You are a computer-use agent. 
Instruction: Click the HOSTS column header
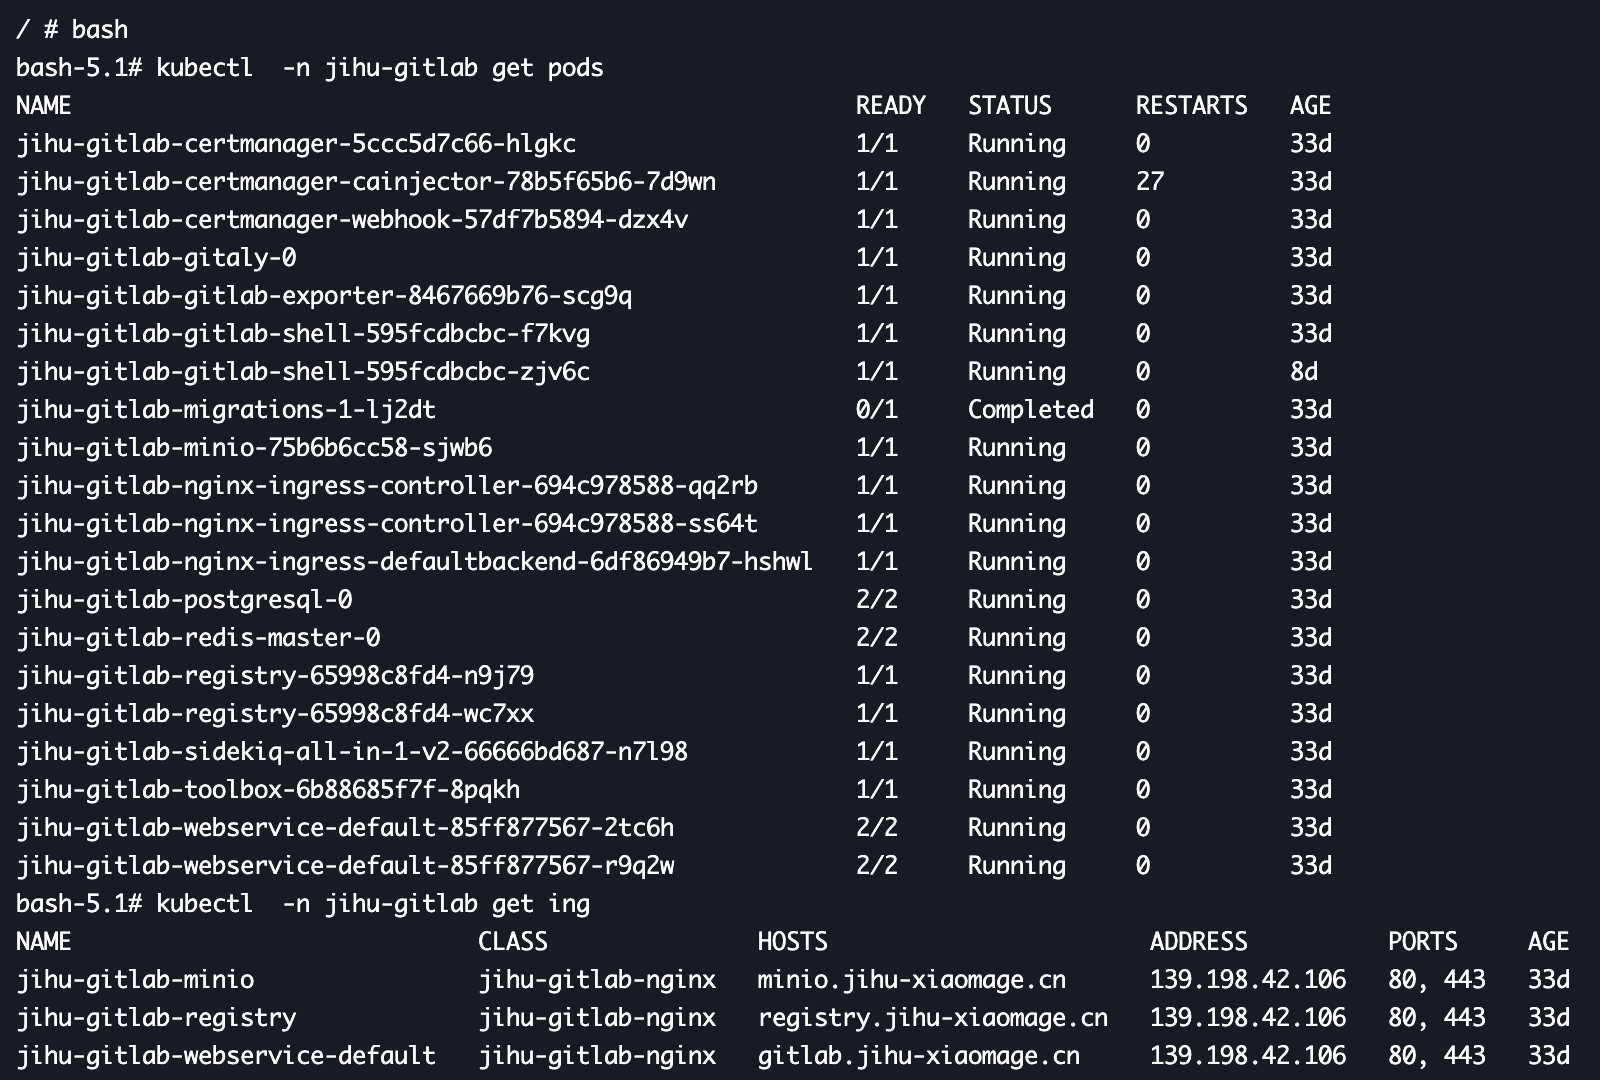(793, 942)
